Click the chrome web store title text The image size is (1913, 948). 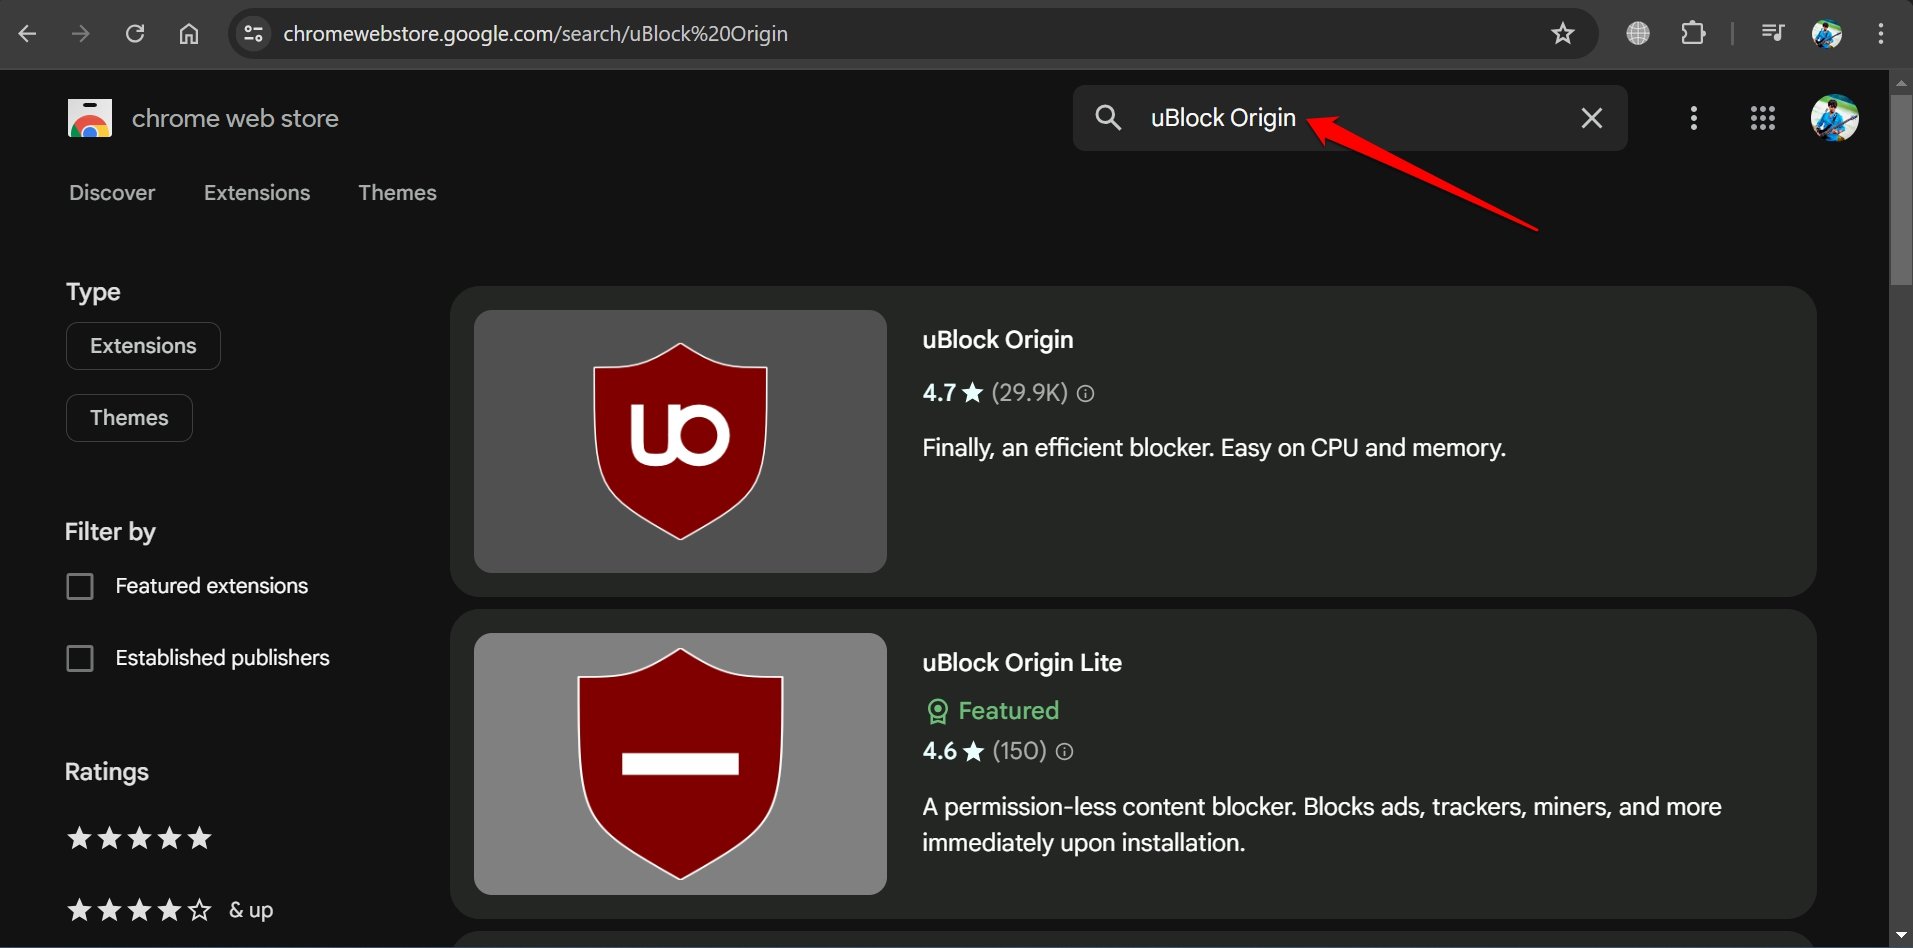click(235, 118)
